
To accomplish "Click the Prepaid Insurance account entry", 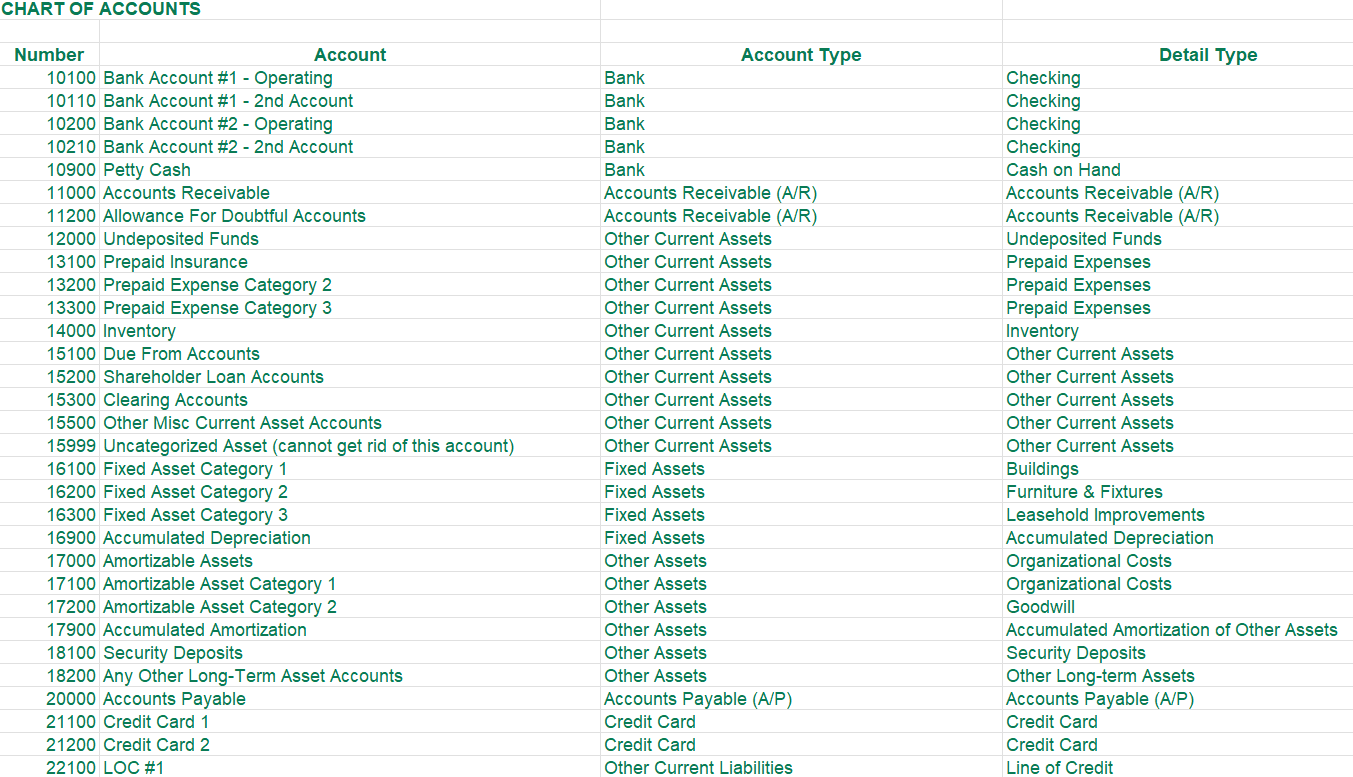I will click(174, 262).
